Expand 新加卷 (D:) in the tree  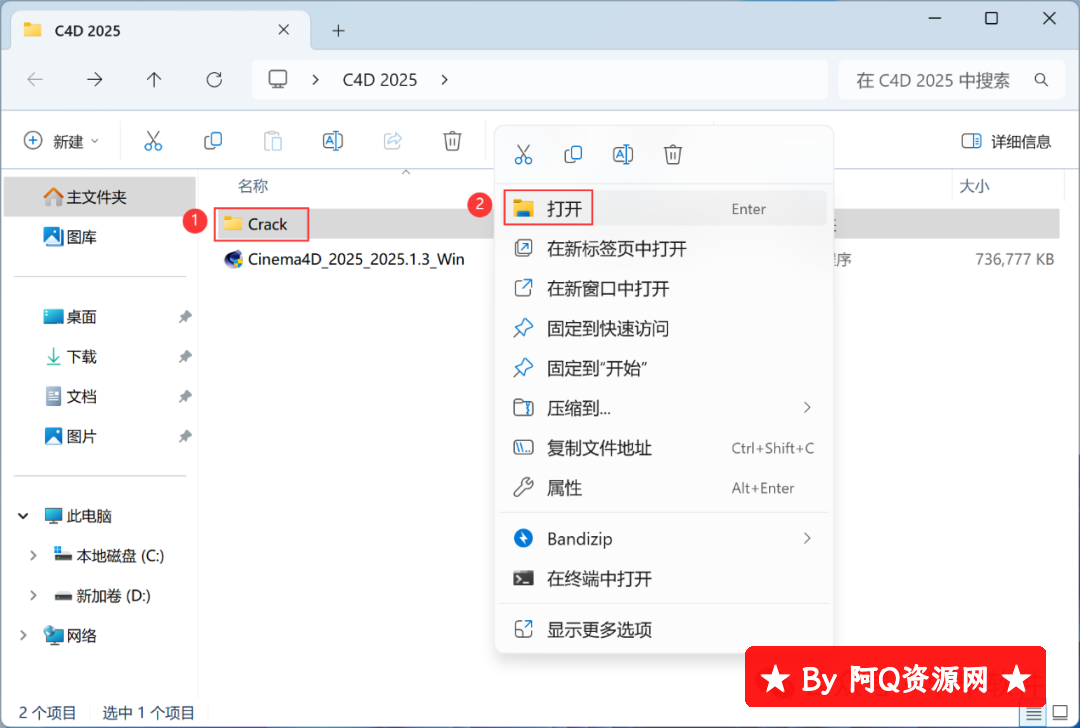(33, 596)
